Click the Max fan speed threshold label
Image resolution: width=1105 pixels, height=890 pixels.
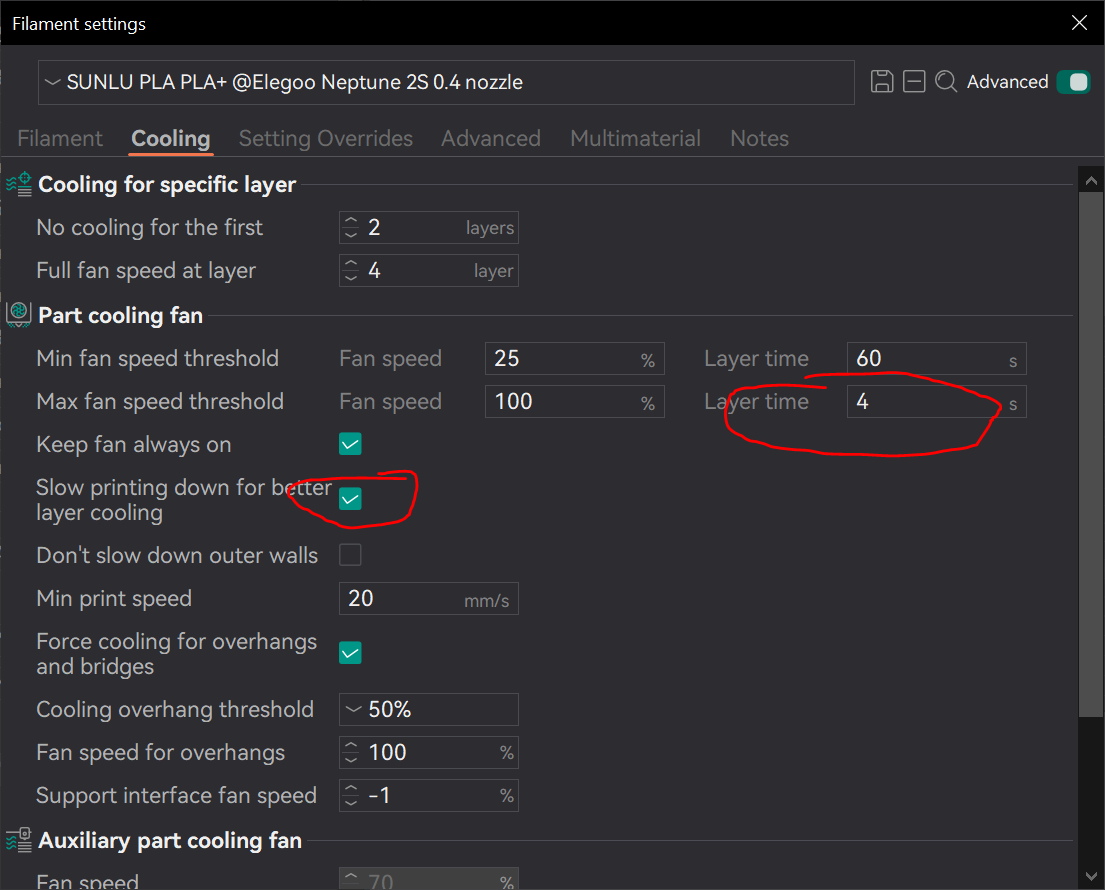click(160, 402)
